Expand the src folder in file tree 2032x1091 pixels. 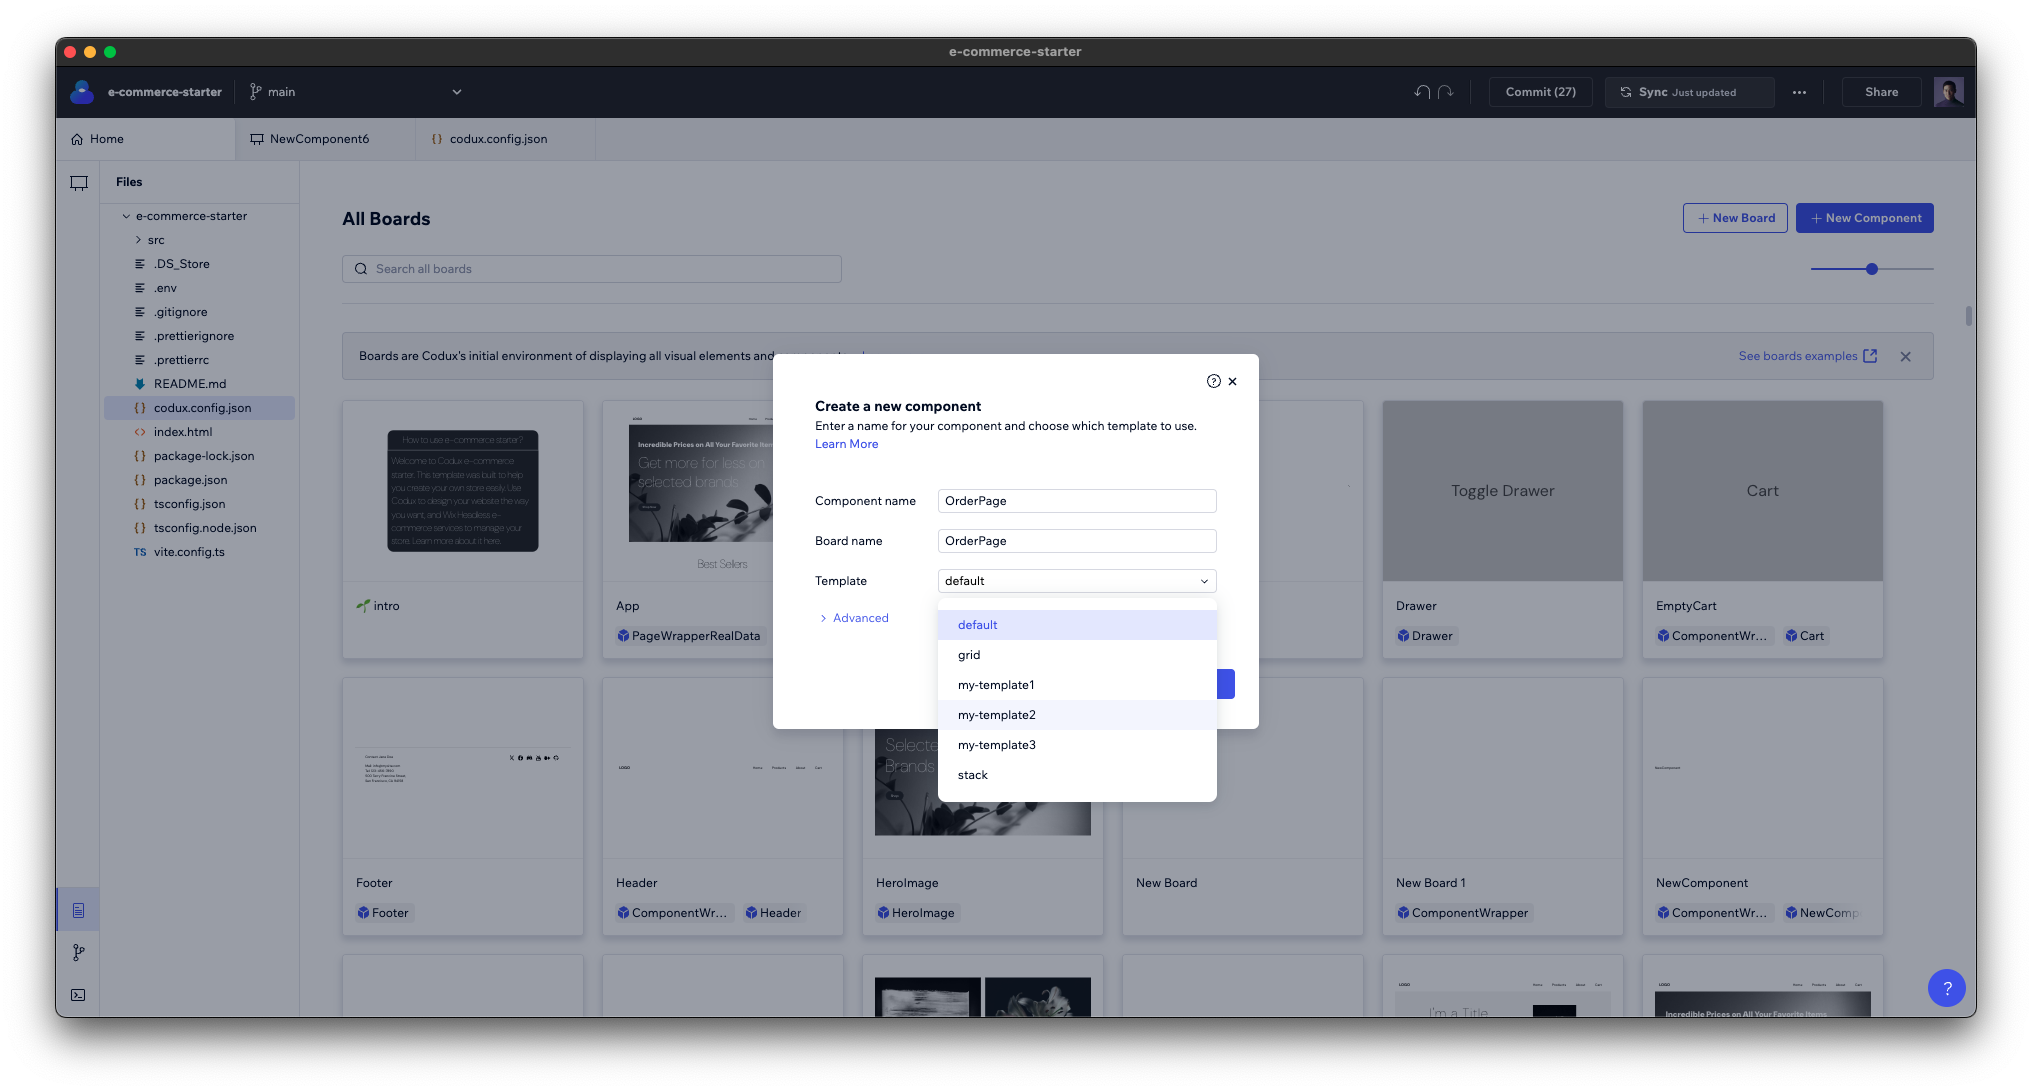pyautogui.click(x=138, y=239)
